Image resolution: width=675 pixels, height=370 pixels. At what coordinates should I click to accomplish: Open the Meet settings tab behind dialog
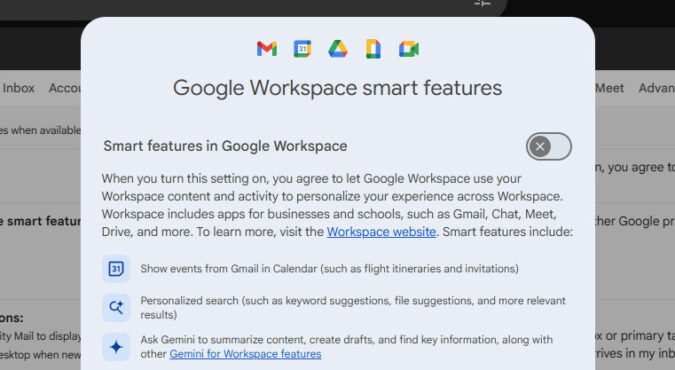[x=610, y=88]
